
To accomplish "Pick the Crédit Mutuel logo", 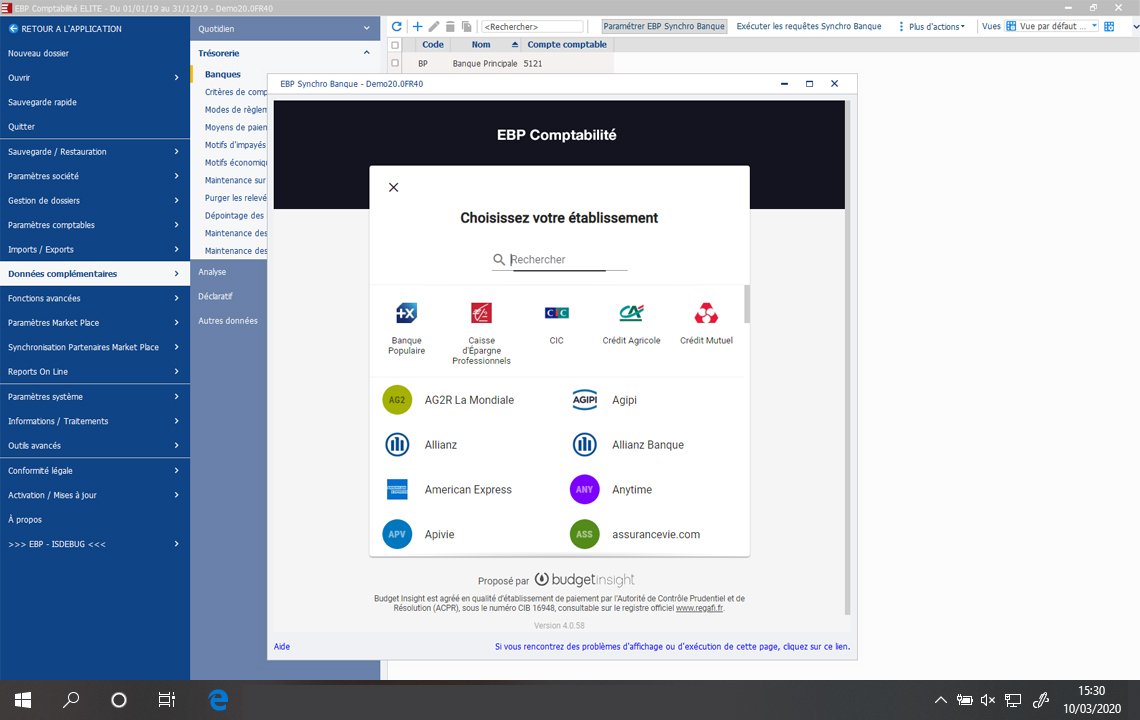I will [706, 314].
